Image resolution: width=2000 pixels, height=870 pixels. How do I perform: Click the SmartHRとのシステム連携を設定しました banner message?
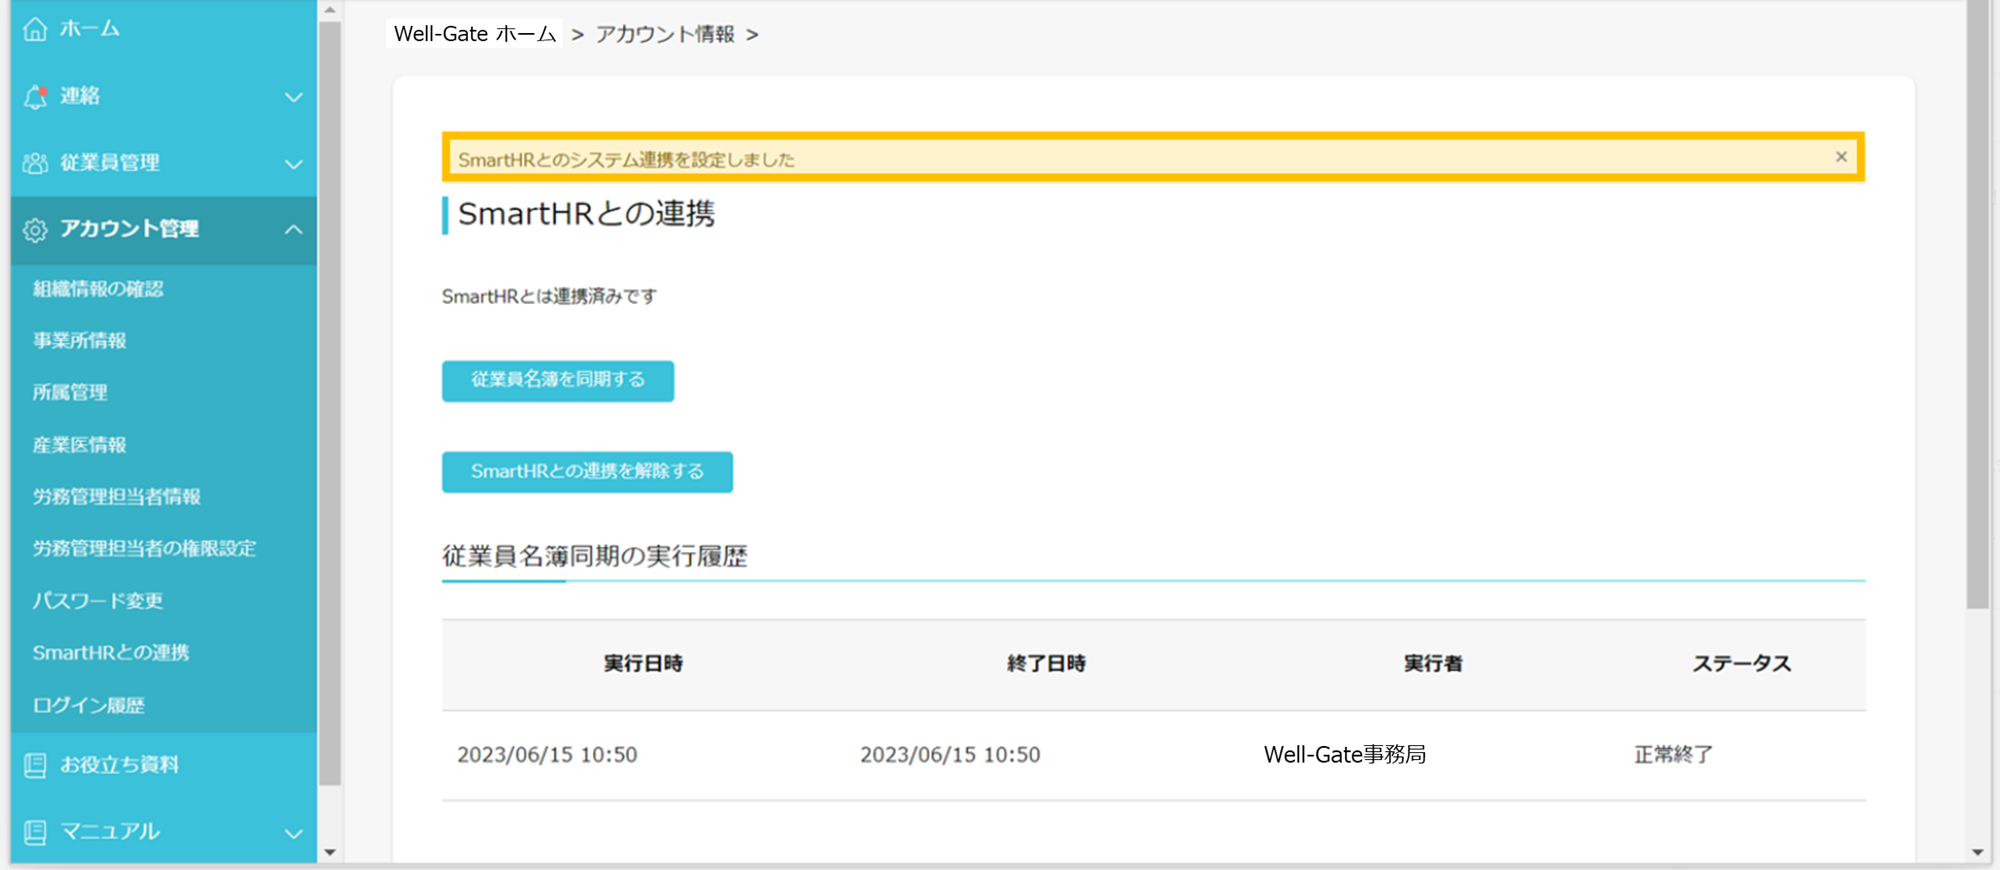click(626, 160)
